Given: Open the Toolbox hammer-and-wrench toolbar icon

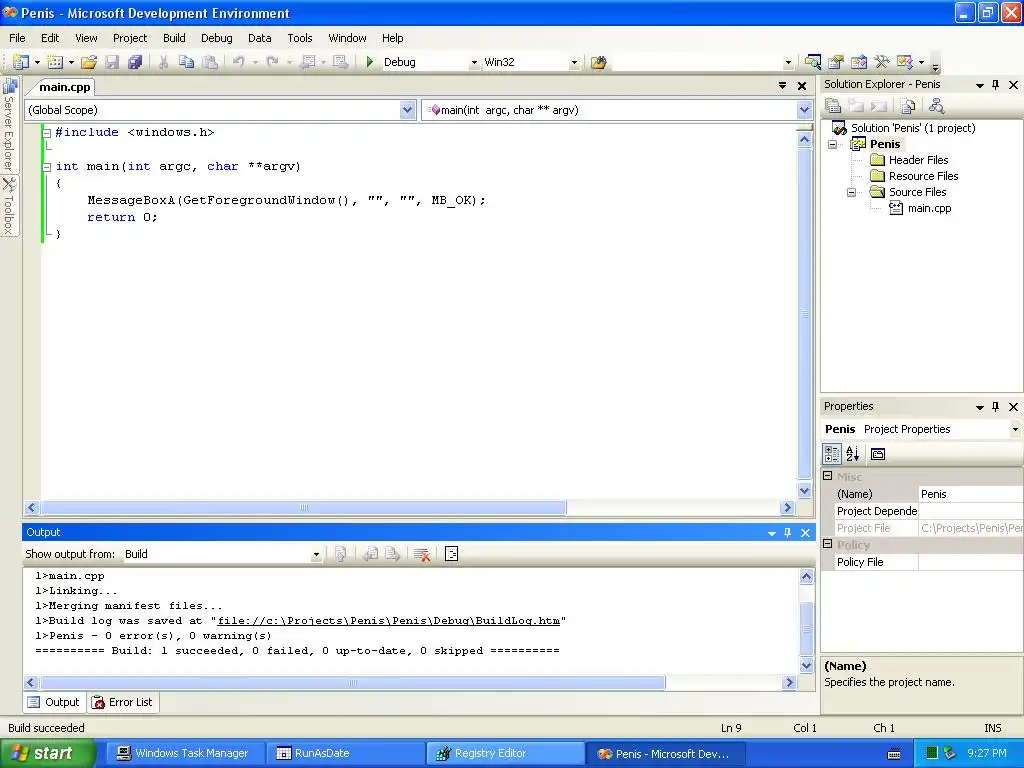Looking at the screenshot, I should tap(882, 62).
